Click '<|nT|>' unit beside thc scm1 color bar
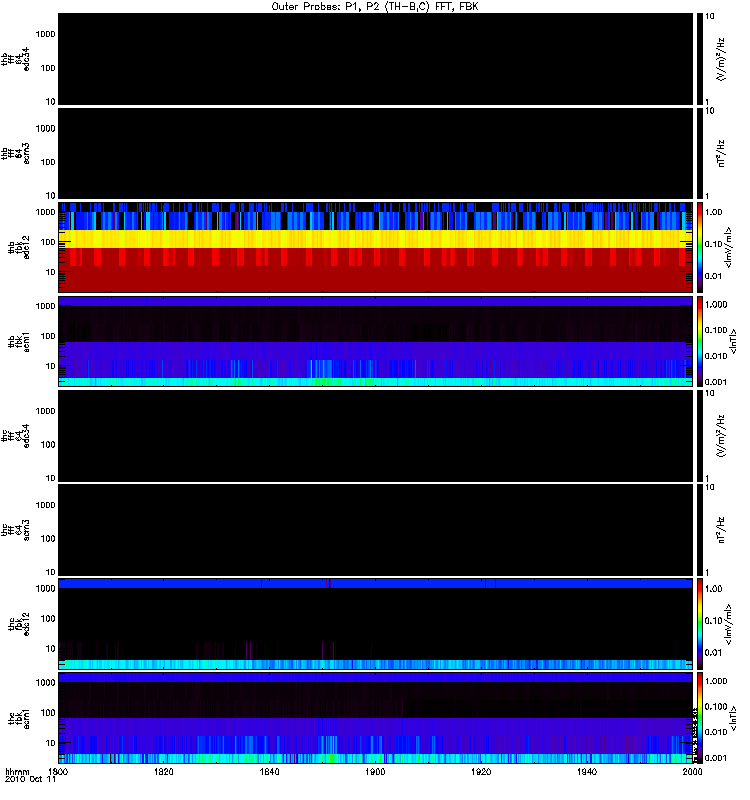Screen dimensions: 750x800 click(733, 718)
